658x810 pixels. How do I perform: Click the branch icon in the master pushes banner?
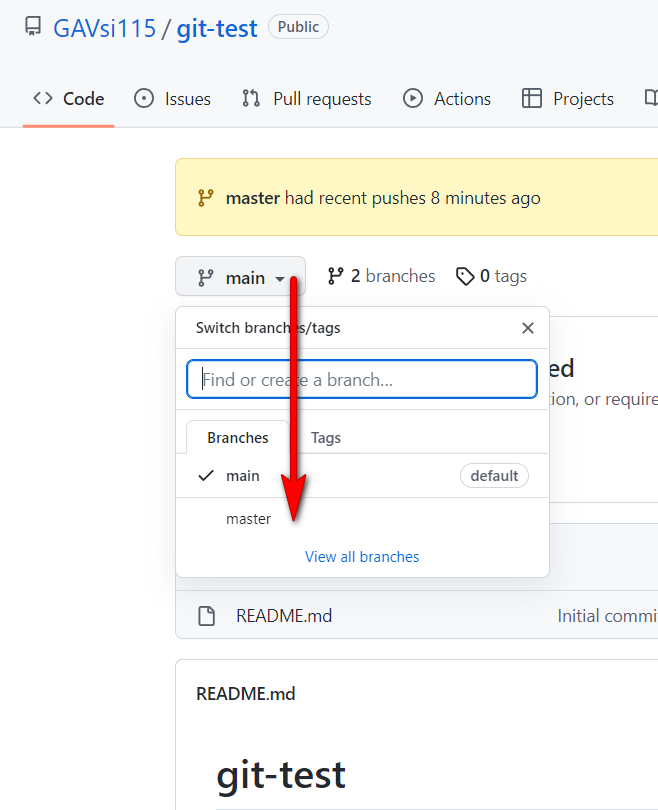click(206, 198)
